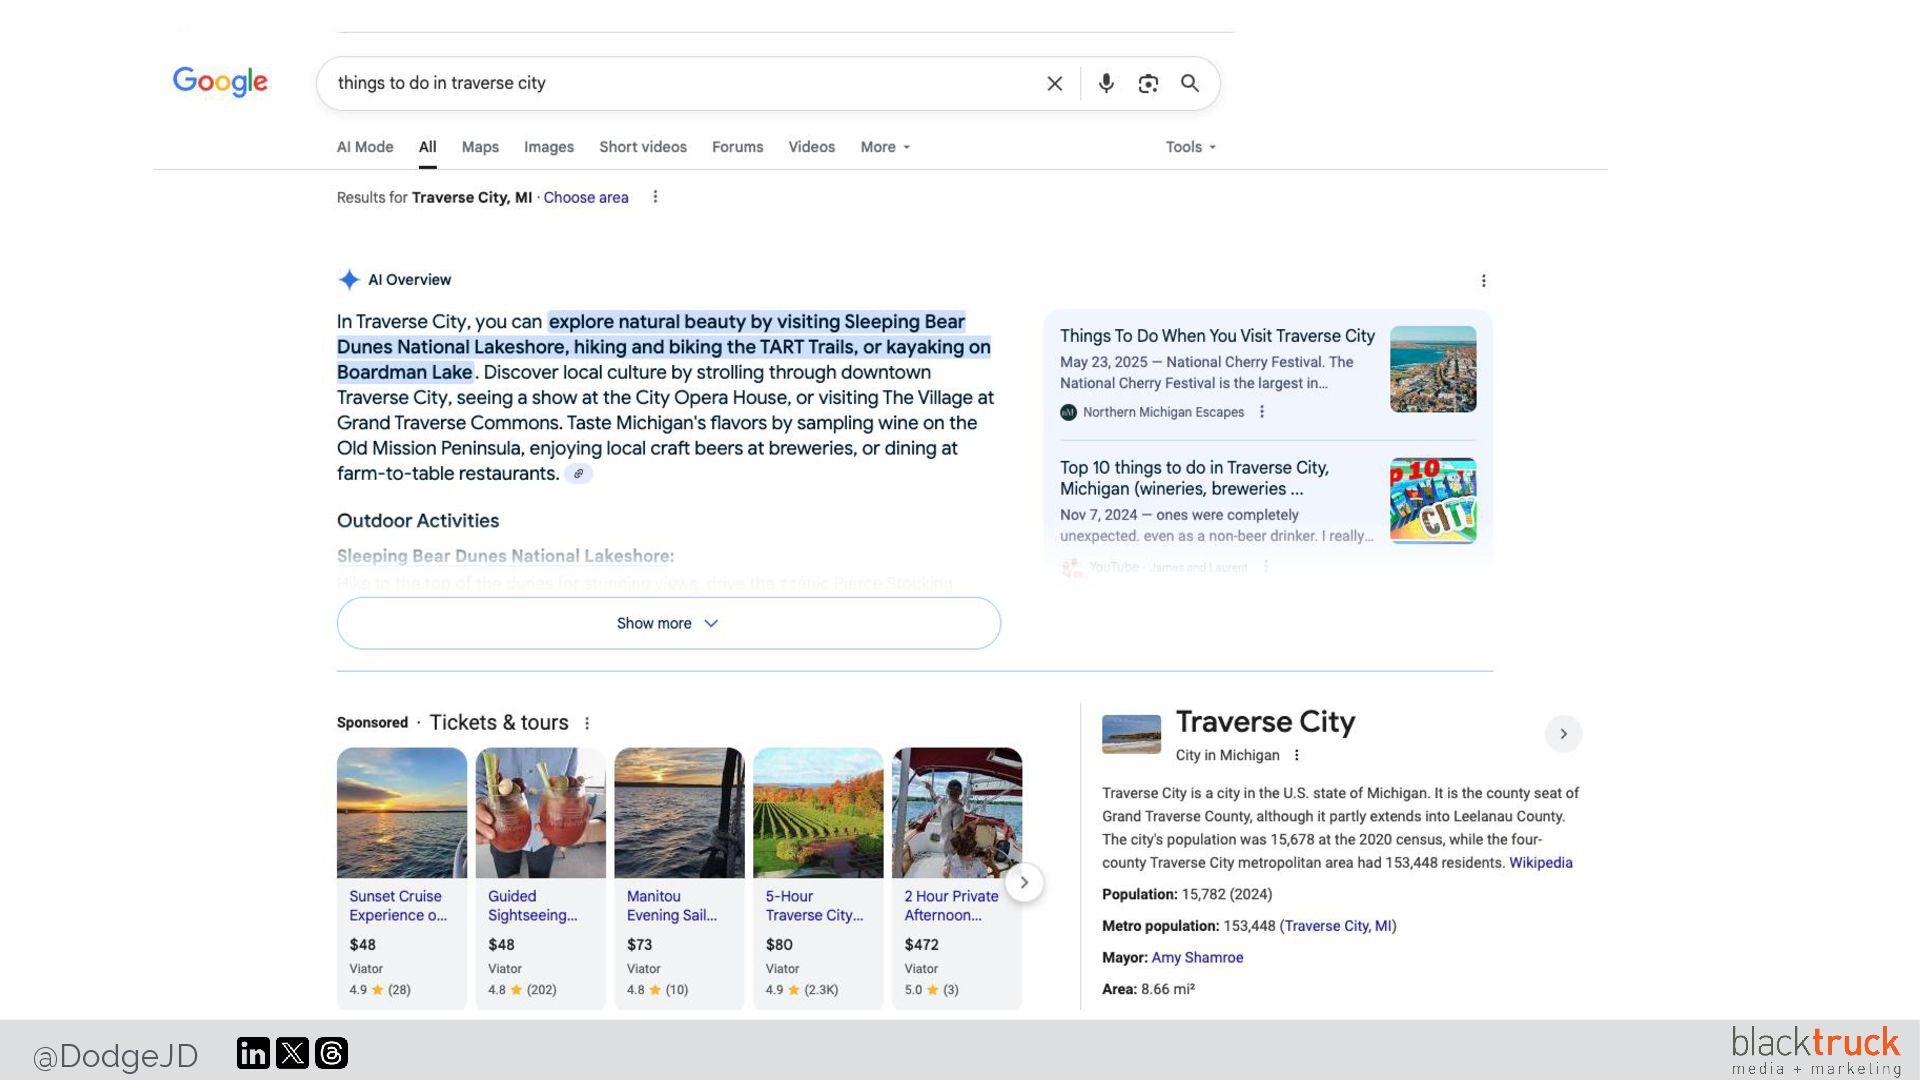1920x1080 pixels.
Task: Clear the search box with X icon
Action: click(1054, 84)
